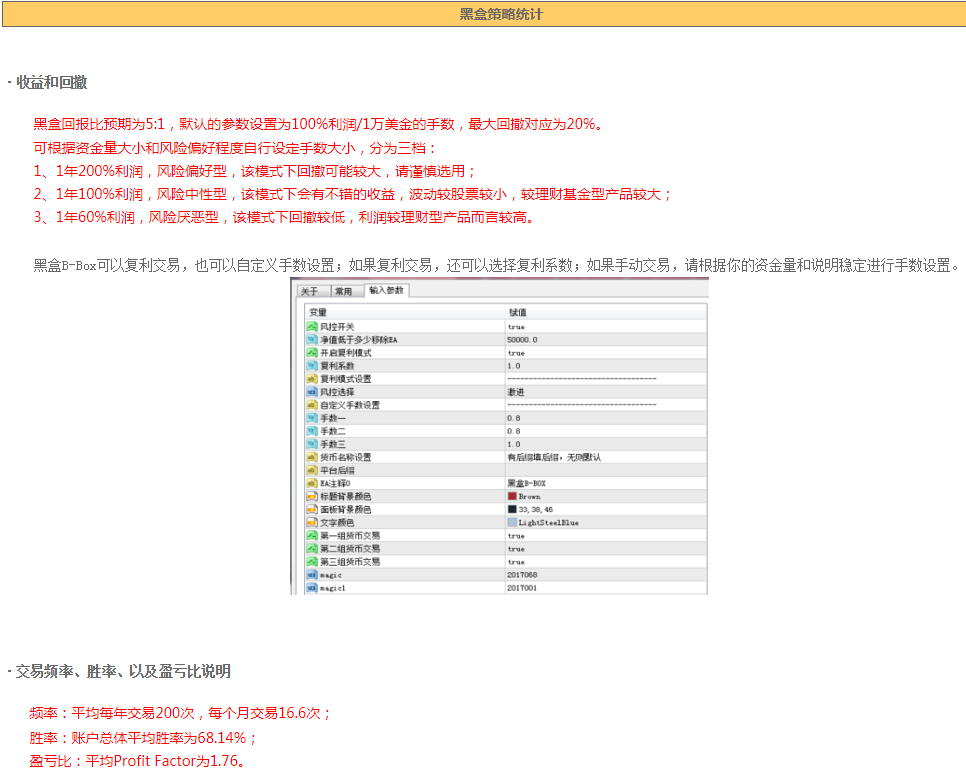Click the 复利模式设置 string icon
Image resolution: width=966 pixels, height=782 pixels.
click(312, 379)
